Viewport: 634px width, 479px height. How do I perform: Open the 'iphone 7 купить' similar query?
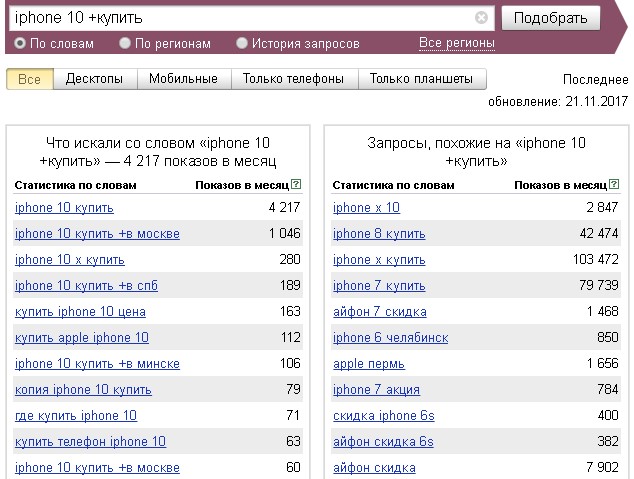pos(379,286)
